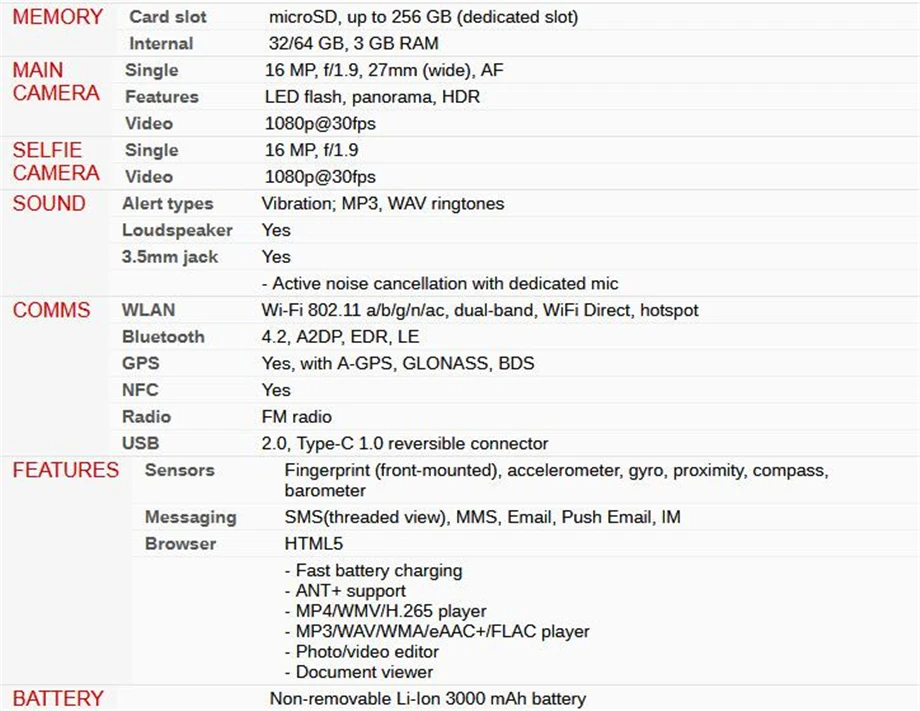Click the NFC spec label
920x711 pixels.
pos(140,390)
